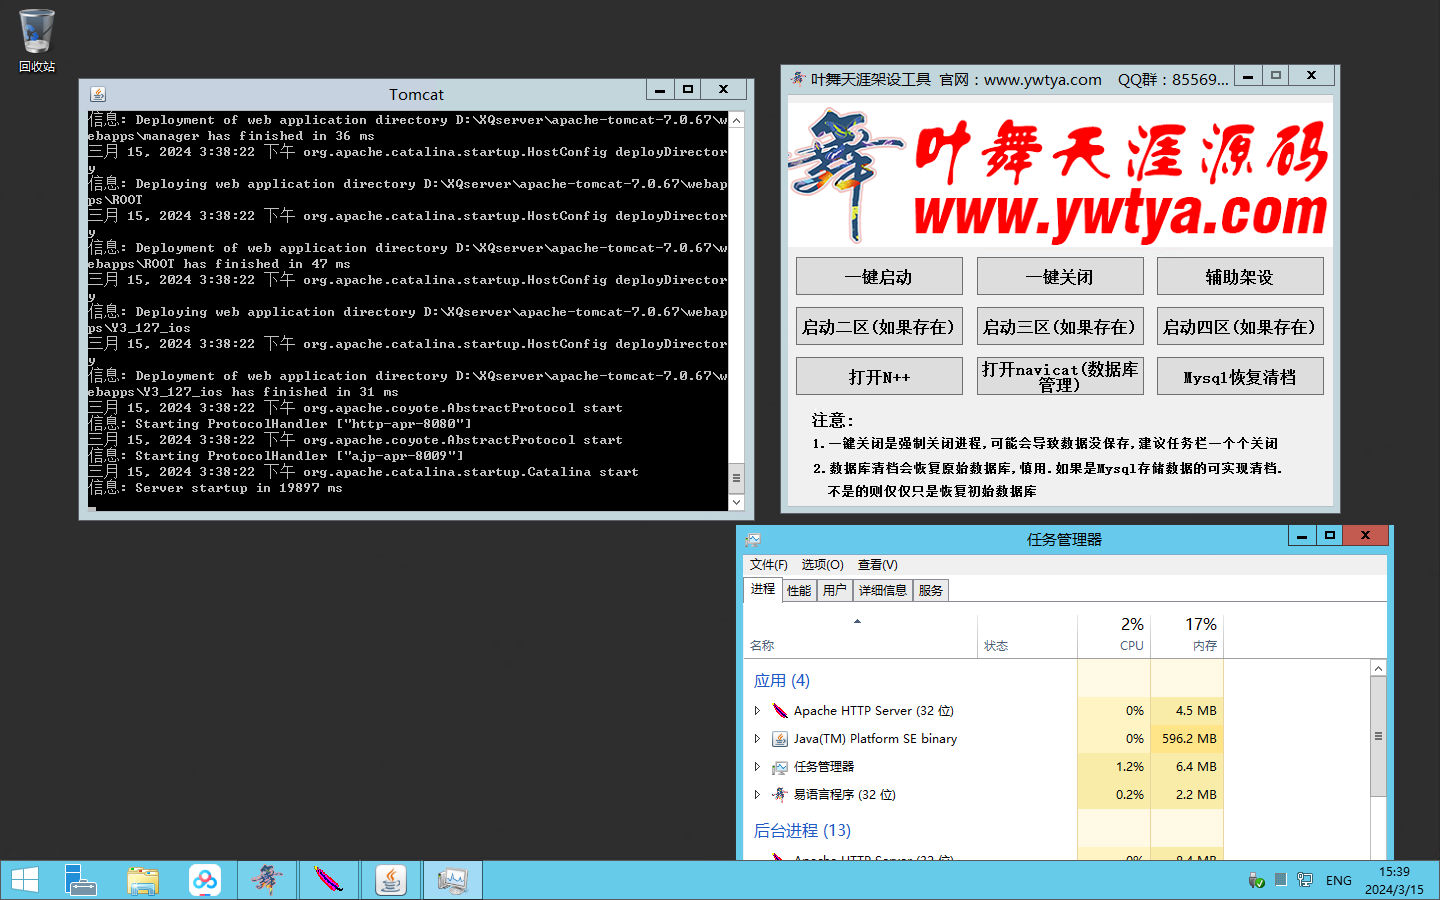Click Task Manager scroll up arrow
The height and width of the screenshot is (900, 1440).
click(1378, 668)
